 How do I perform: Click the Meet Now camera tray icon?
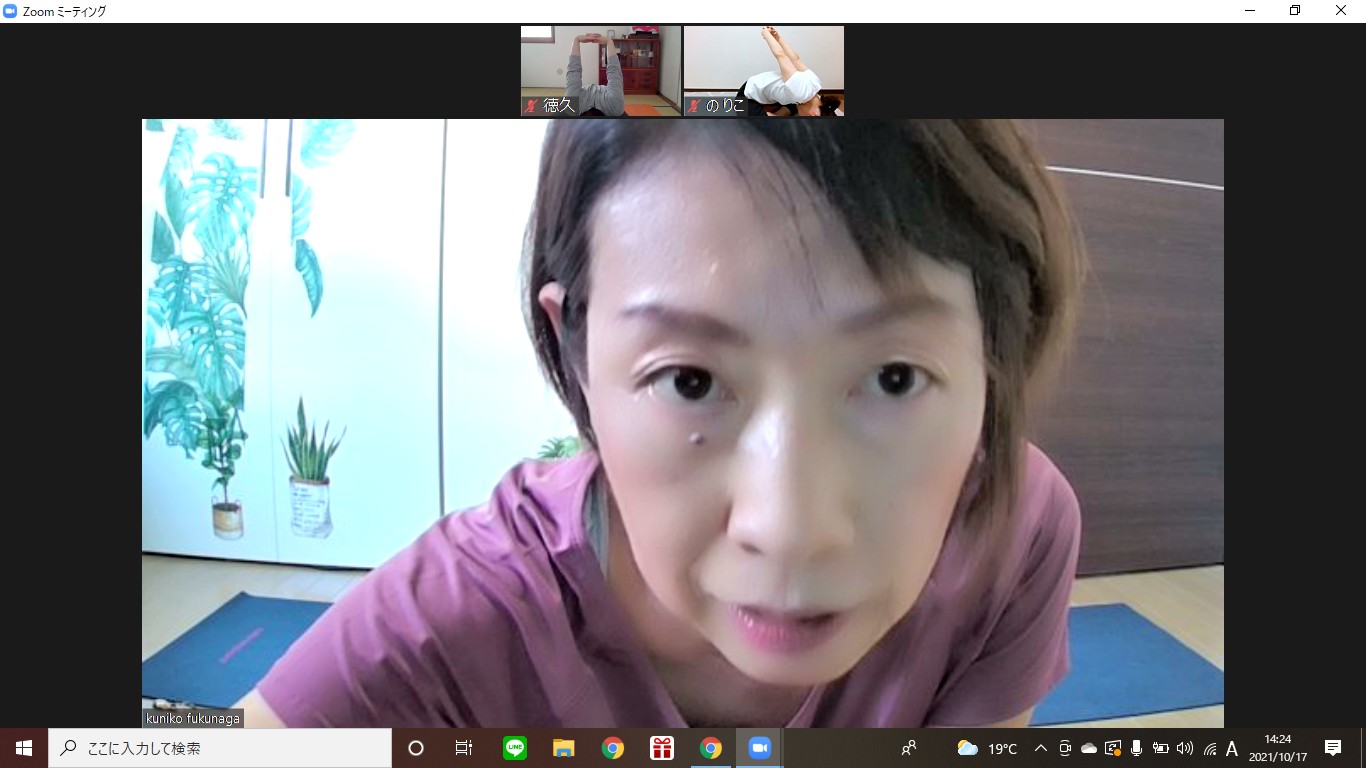(x=1065, y=748)
